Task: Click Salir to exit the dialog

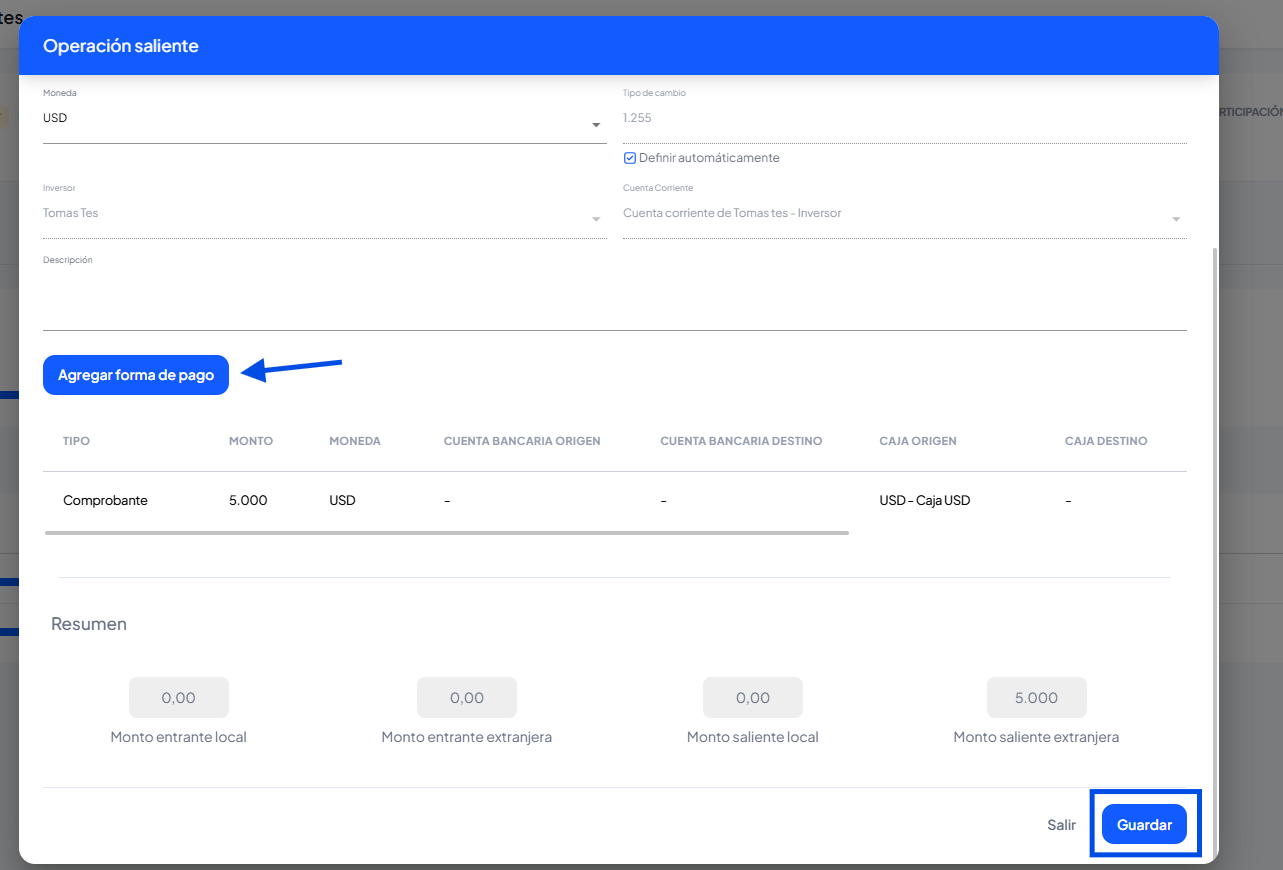Action: tap(1061, 825)
